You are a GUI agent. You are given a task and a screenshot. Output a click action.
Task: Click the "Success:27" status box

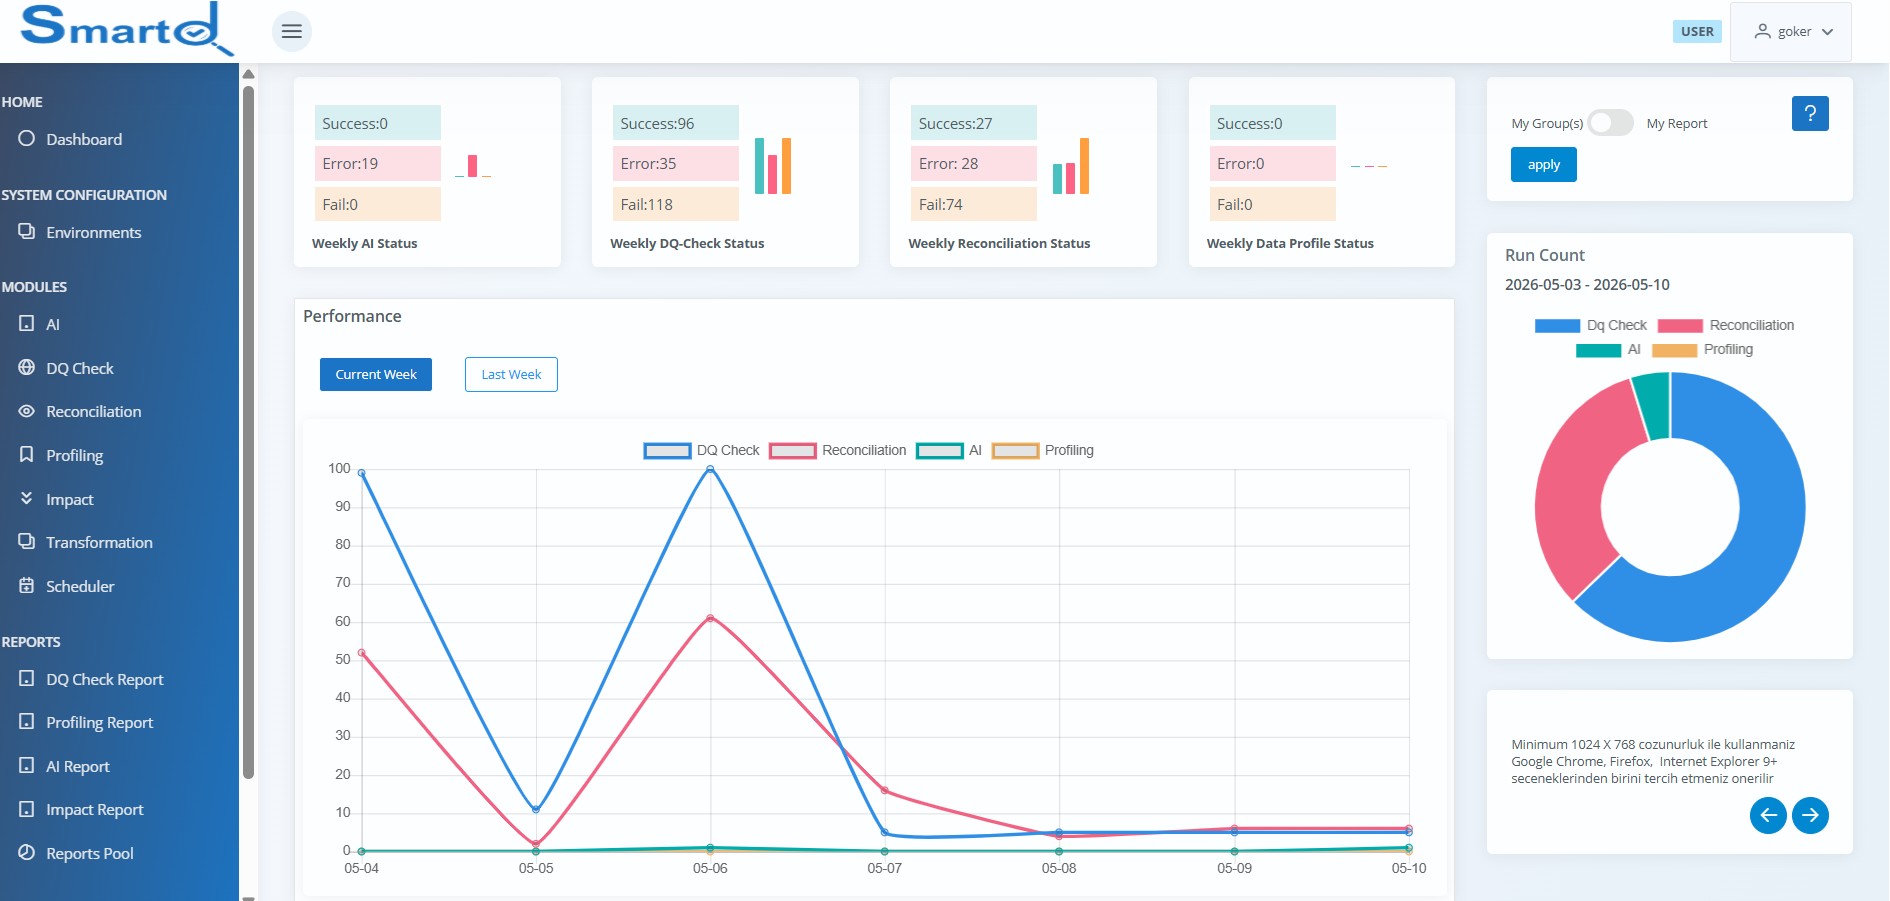[974, 123]
